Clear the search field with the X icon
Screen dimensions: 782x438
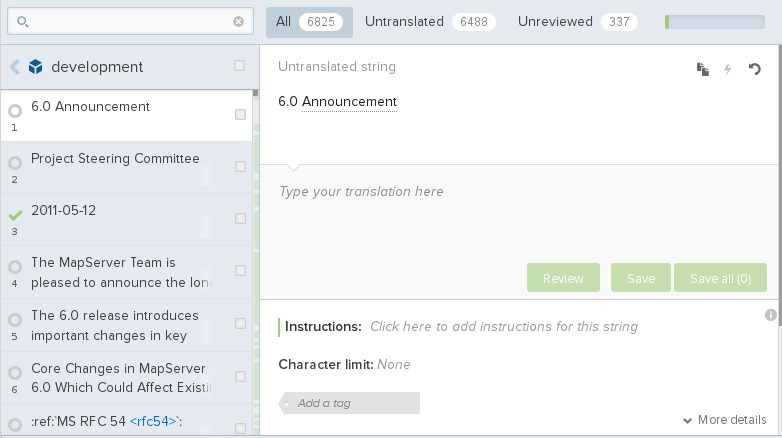pos(238,21)
